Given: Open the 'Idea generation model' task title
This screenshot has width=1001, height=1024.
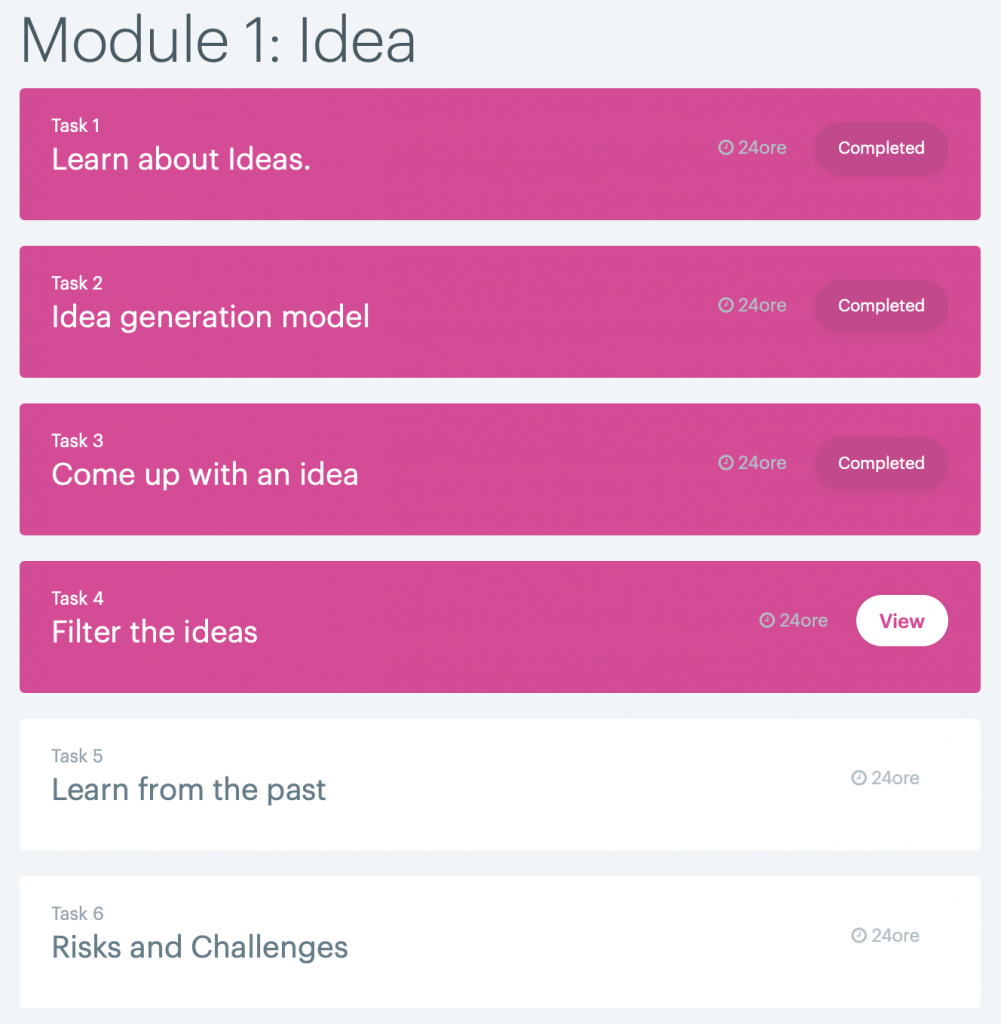Looking at the screenshot, I should [x=210, y=317].
